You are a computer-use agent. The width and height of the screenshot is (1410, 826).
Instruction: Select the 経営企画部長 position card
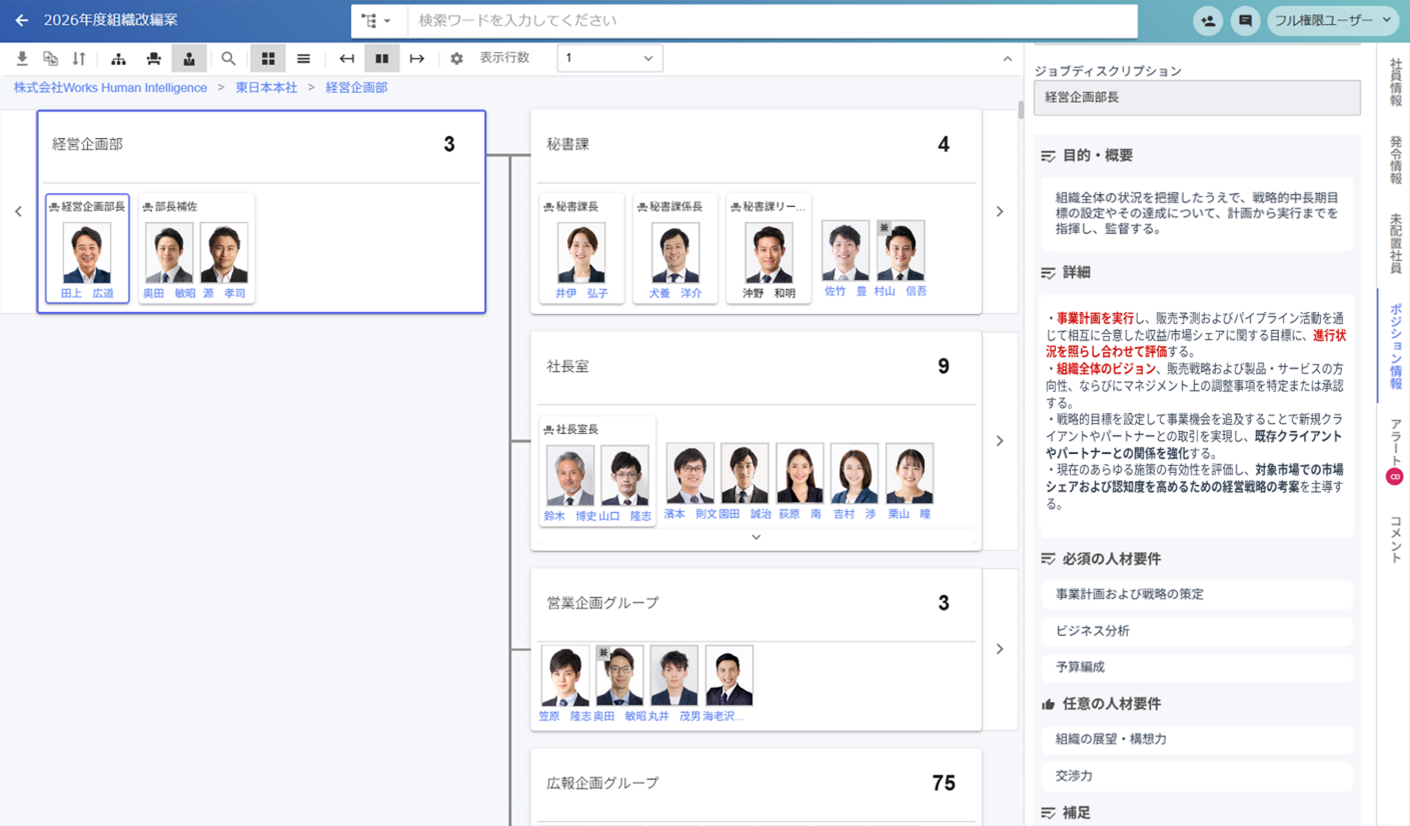[x=87, y=249]
